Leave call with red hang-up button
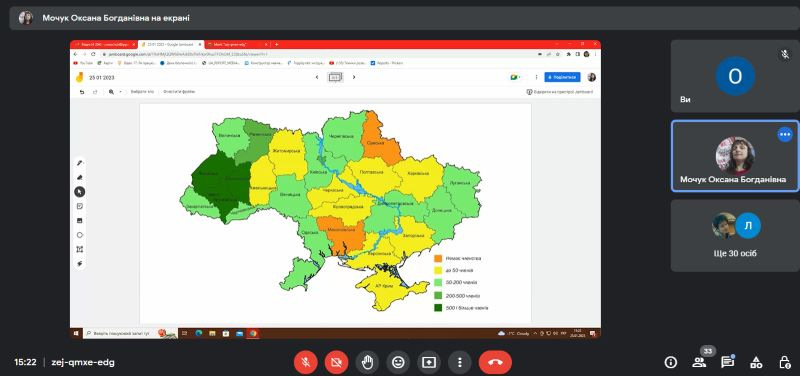 coord(495,362)
